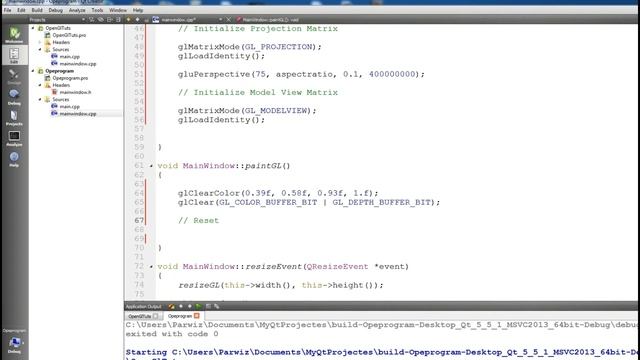The width and height of the screenshot is (640, 360).
Task: Click synchronize with editor link icon
Action: tap(101, 20)
